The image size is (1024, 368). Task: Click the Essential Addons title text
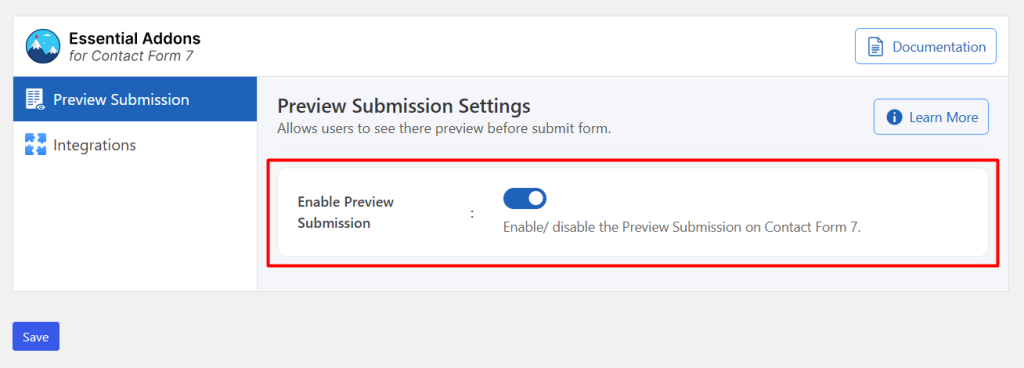coord(135,38)
